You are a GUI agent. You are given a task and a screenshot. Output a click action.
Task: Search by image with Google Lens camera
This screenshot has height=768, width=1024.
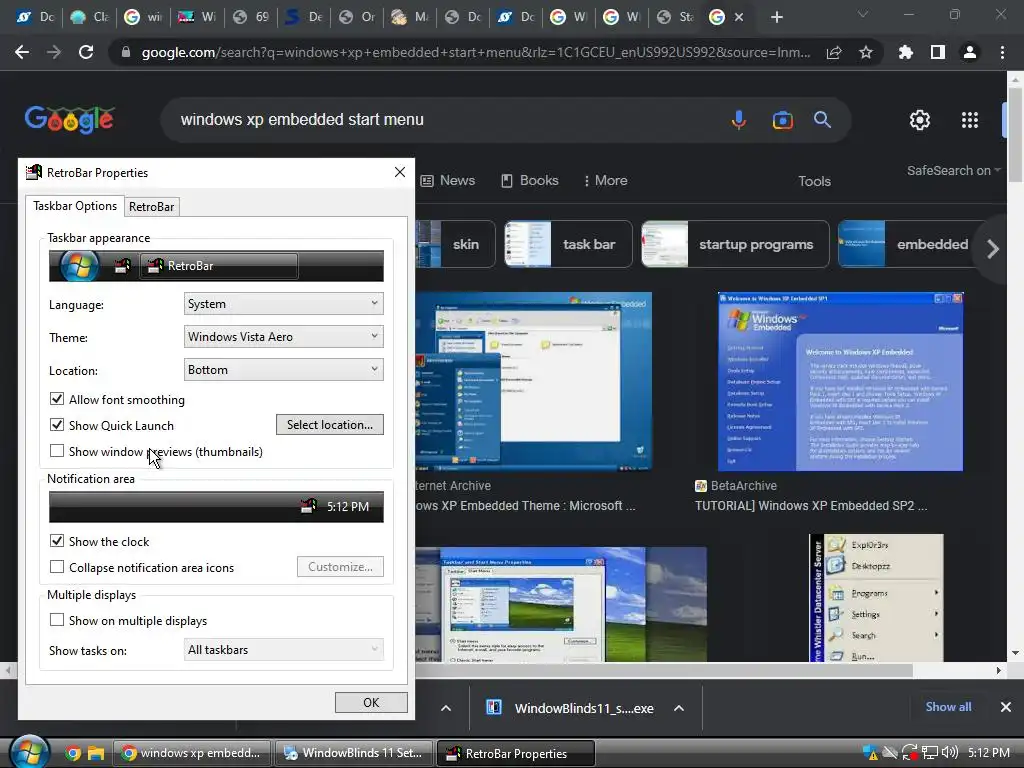click(x=782, y=120)
